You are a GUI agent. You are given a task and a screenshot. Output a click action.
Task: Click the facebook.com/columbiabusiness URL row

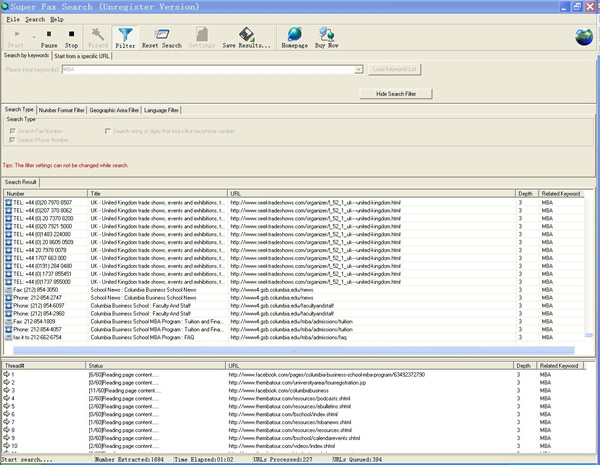[279, 390]
